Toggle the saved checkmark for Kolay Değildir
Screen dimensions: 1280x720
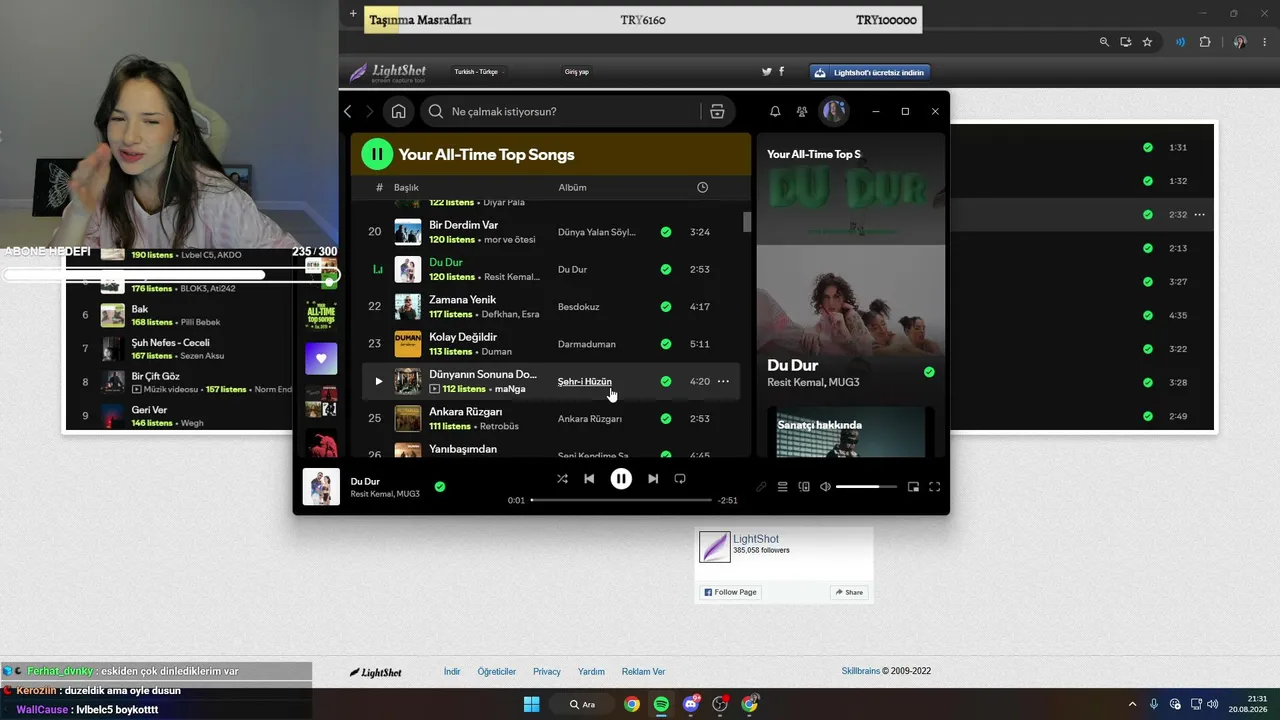(666, 344)
